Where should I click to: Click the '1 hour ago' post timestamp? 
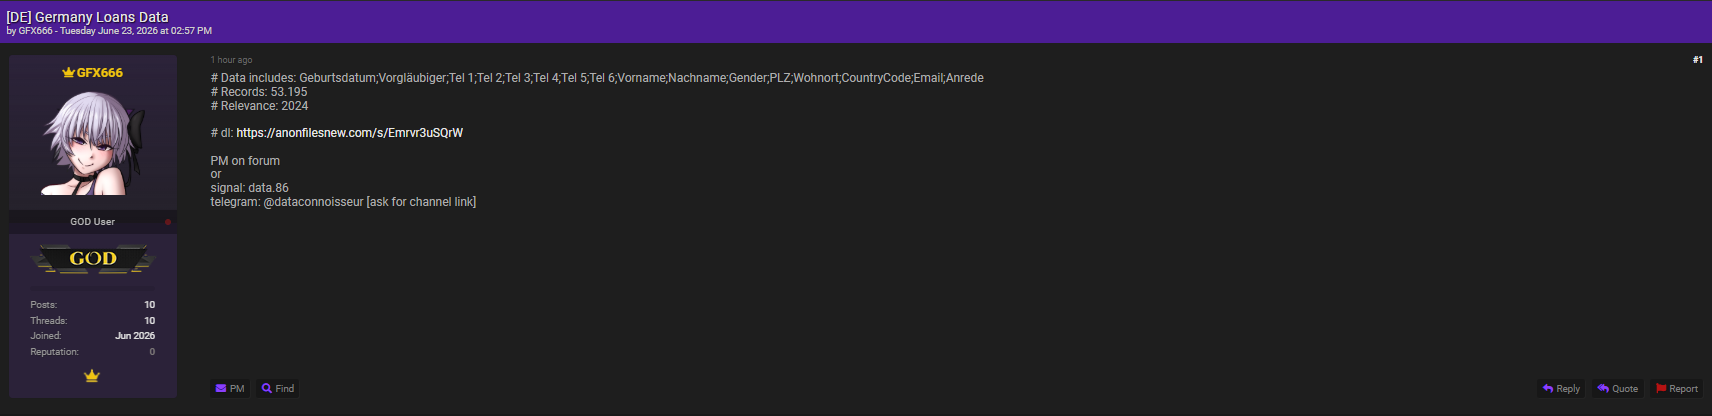pyautogui.click(x=231, y=60)
